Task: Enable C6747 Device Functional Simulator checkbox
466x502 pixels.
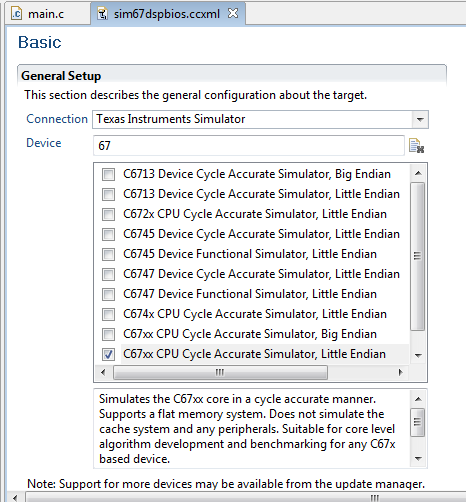Action: (x=108, y=294)
